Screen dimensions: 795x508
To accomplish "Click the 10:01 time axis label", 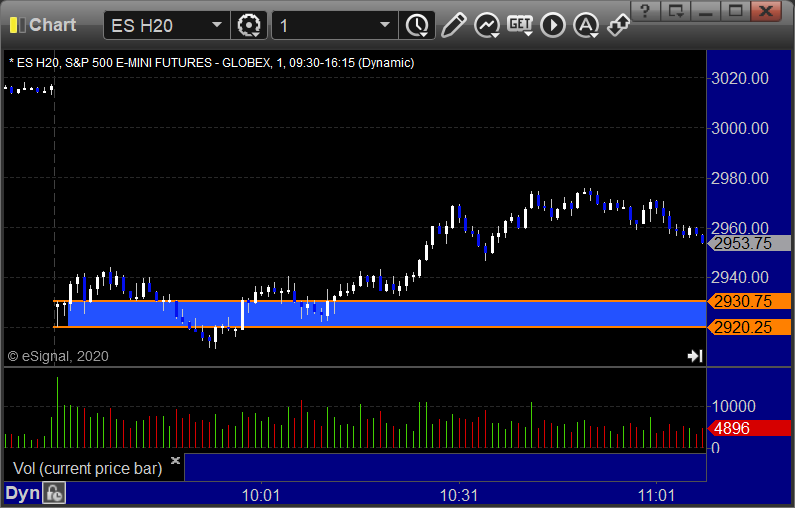I will 261,495.
